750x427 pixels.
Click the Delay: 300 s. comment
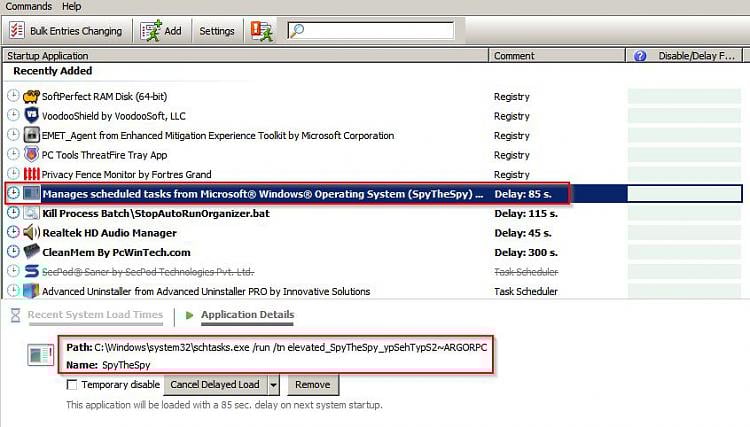526,252
